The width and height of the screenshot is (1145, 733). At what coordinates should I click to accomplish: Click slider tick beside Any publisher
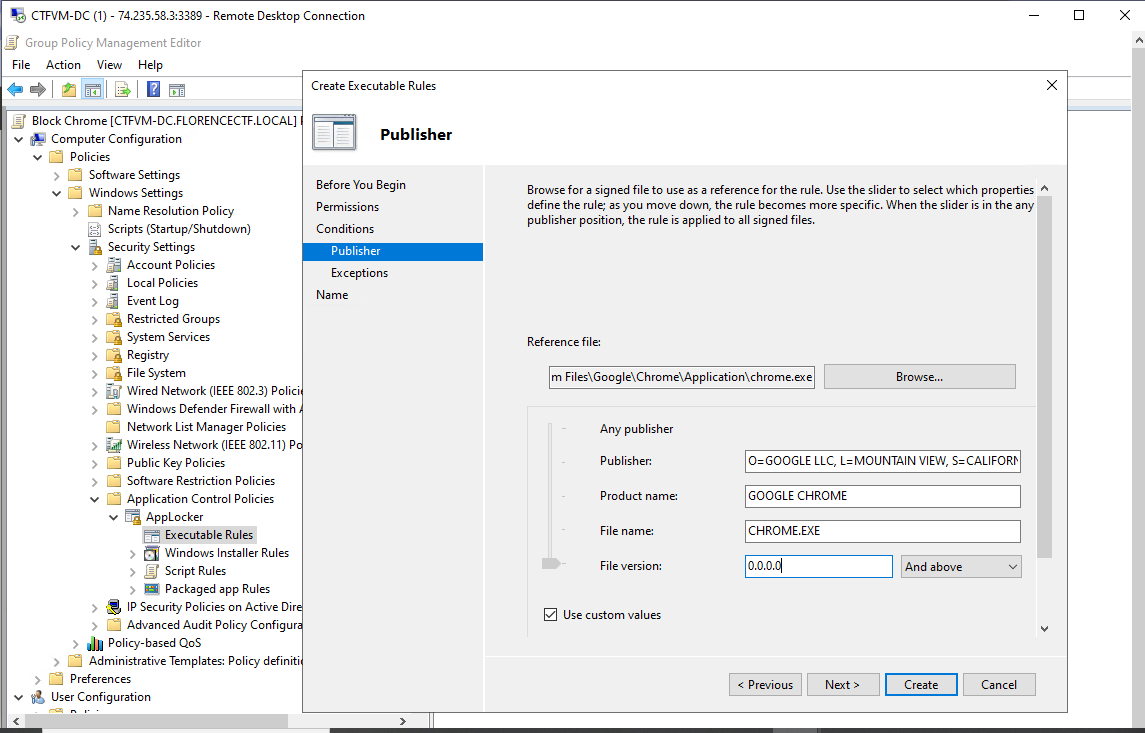pos(564,429)
